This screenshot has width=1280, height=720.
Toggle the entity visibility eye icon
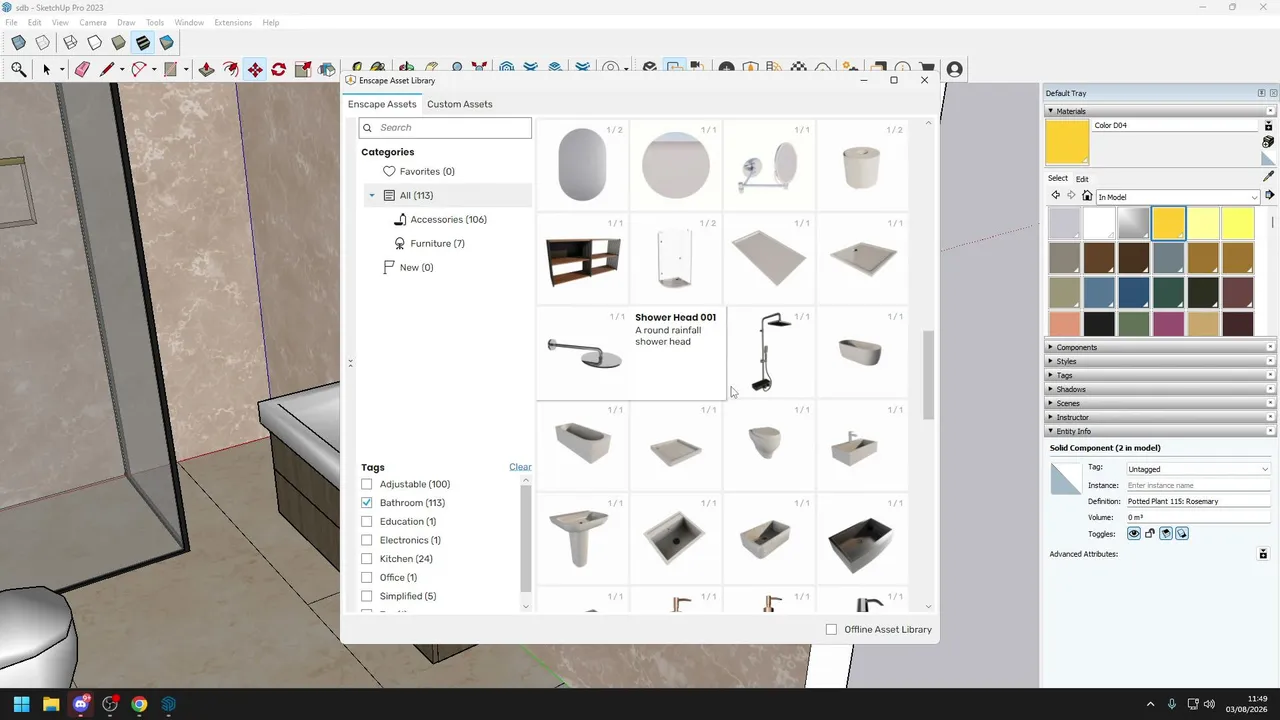(1134, 534)
